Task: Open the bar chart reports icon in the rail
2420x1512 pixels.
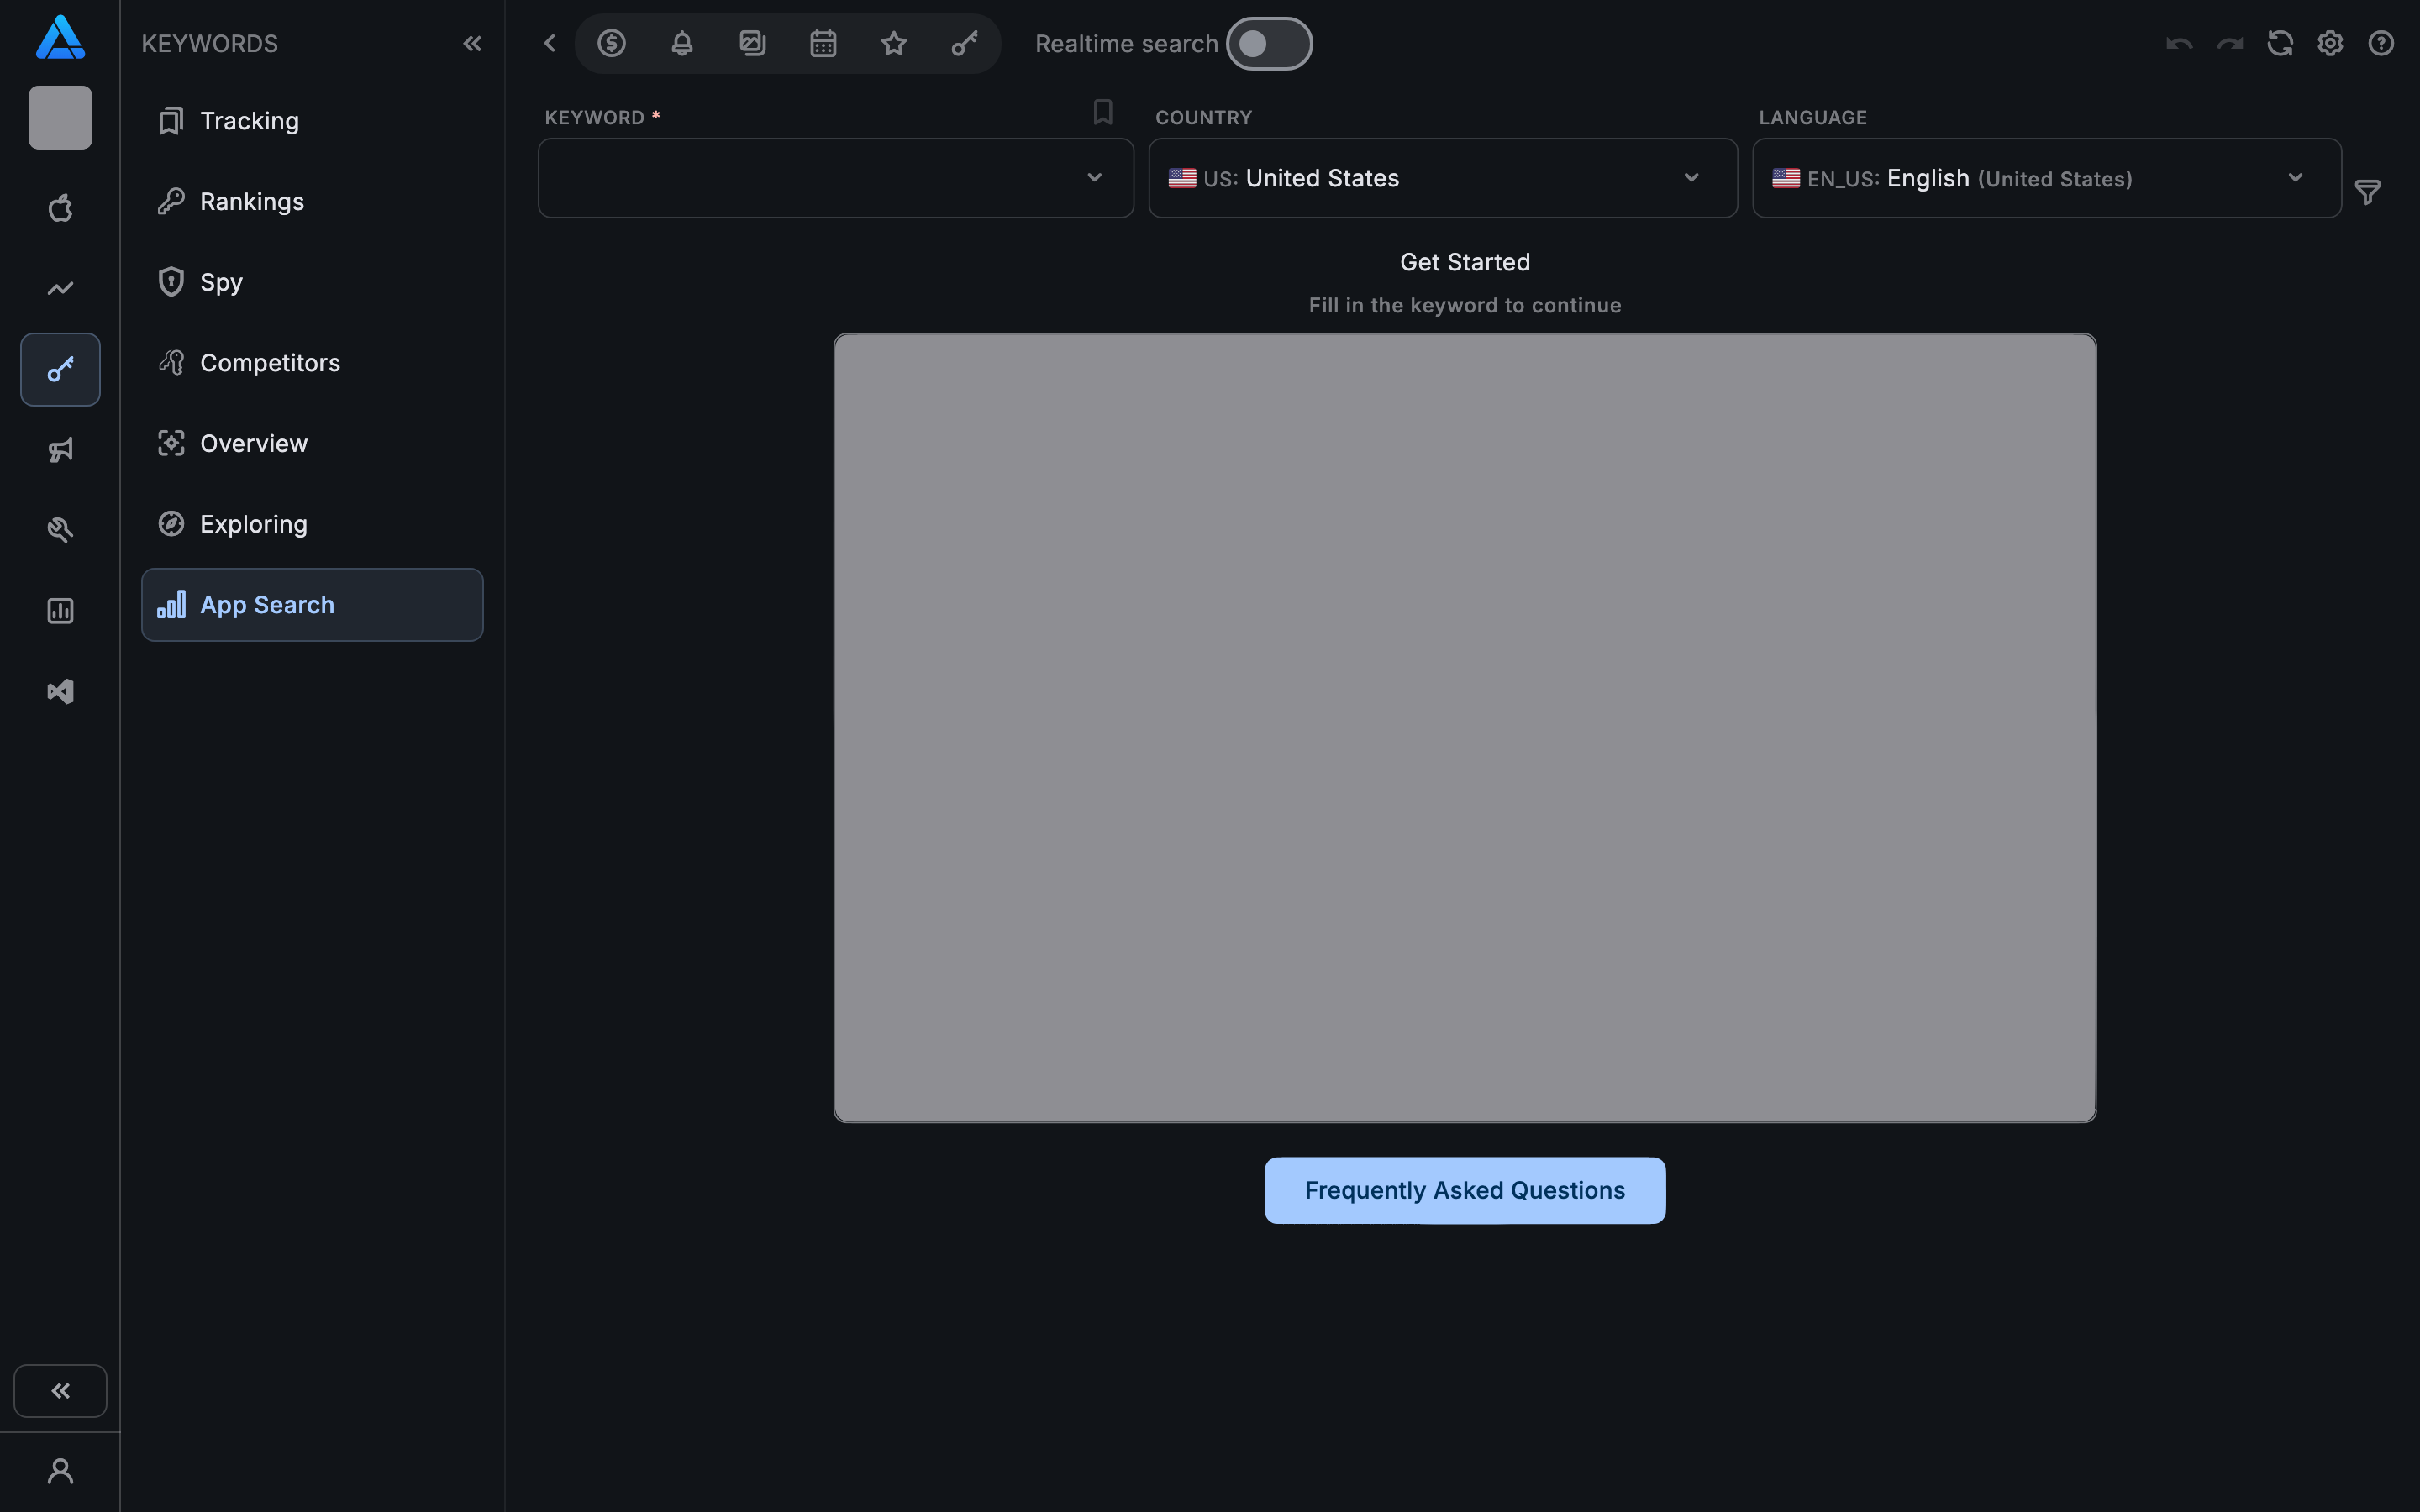Action: coord(60,610)
